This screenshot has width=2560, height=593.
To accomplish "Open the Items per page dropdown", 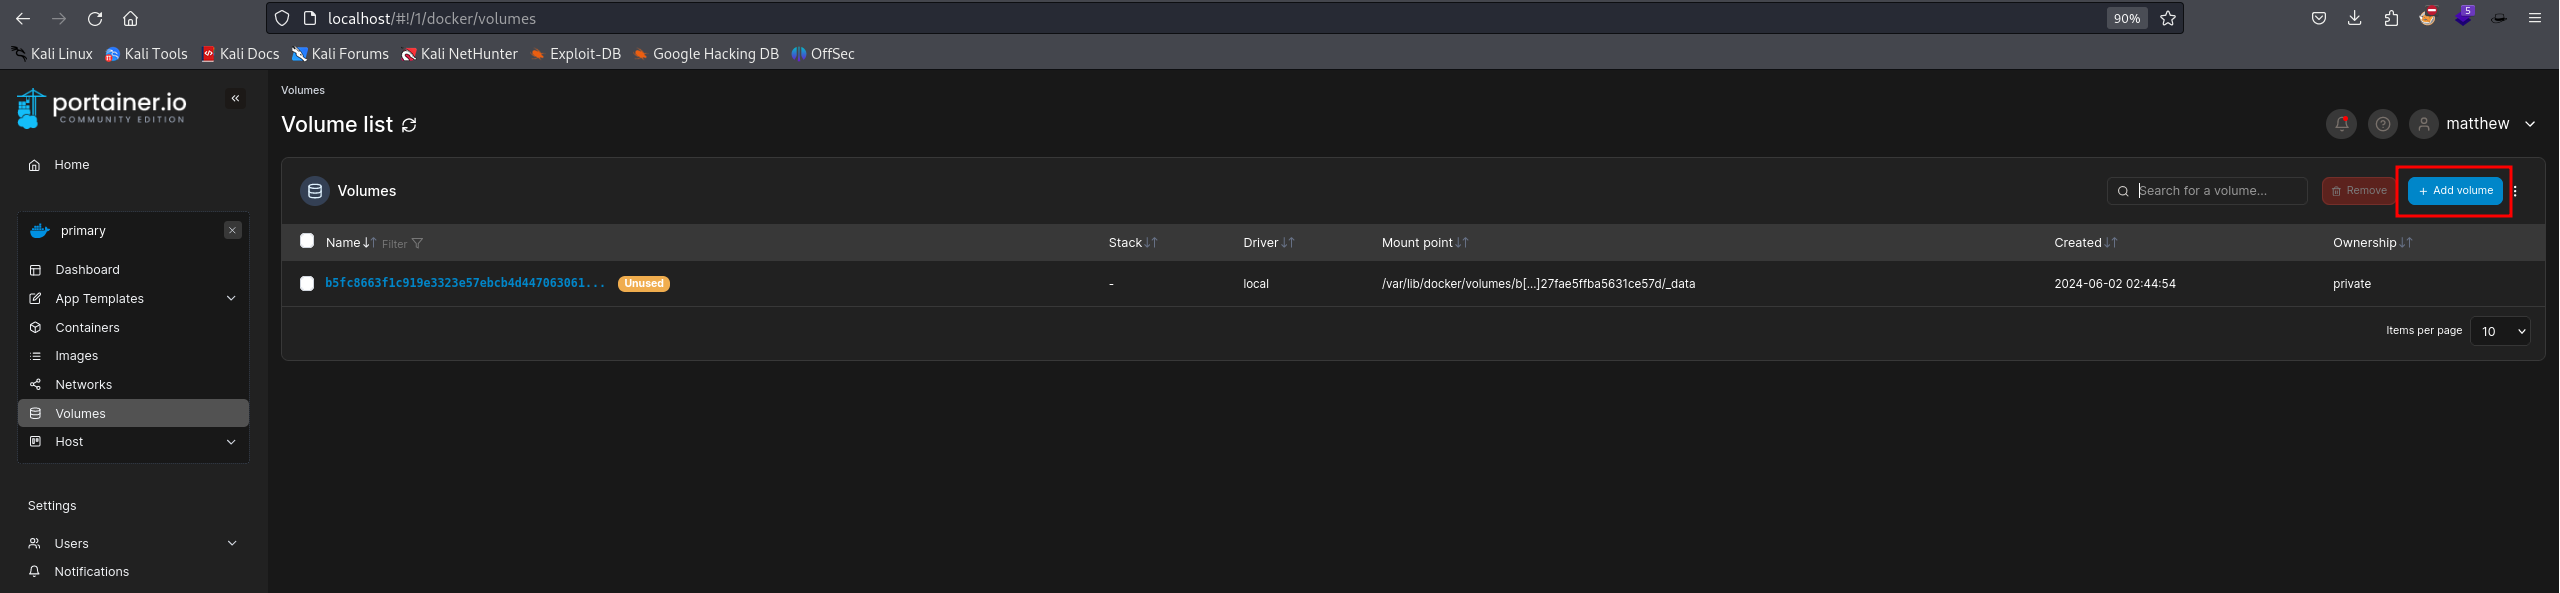I will tap(2500, 331).
